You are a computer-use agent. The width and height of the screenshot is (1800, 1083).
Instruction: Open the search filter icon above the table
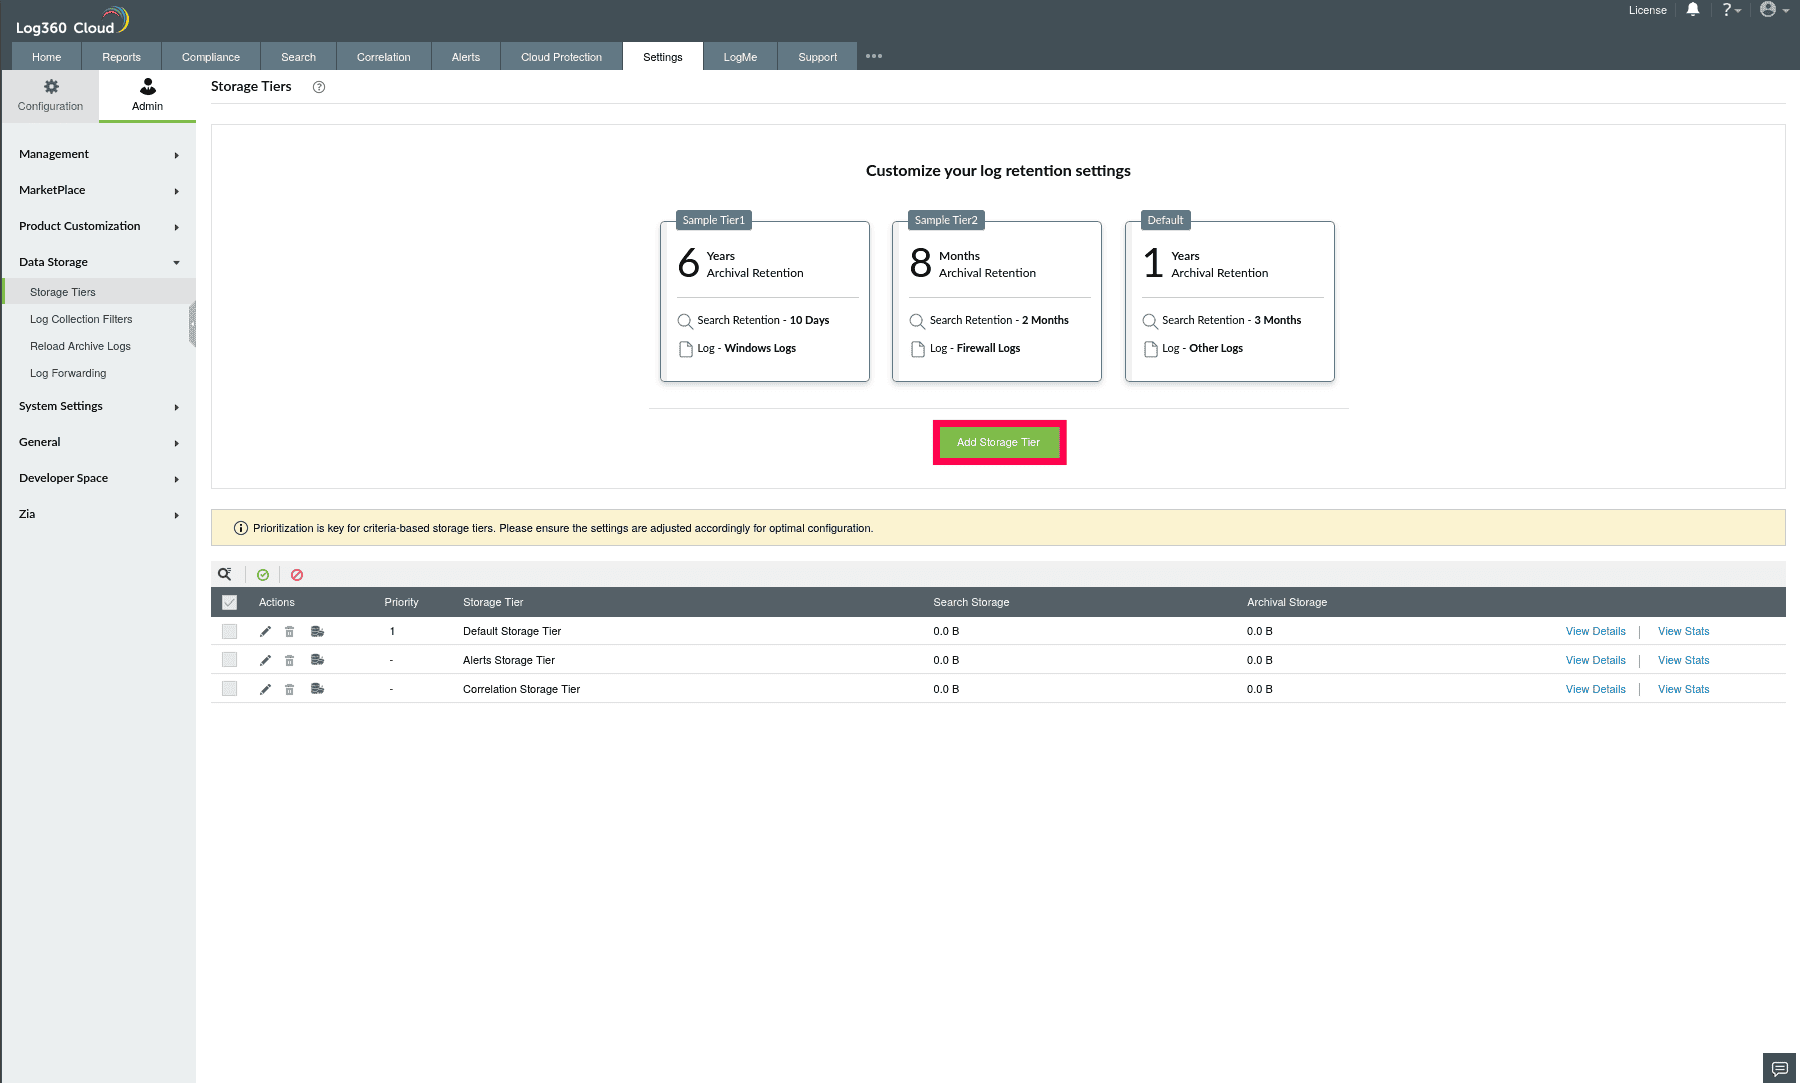point(224,574)
